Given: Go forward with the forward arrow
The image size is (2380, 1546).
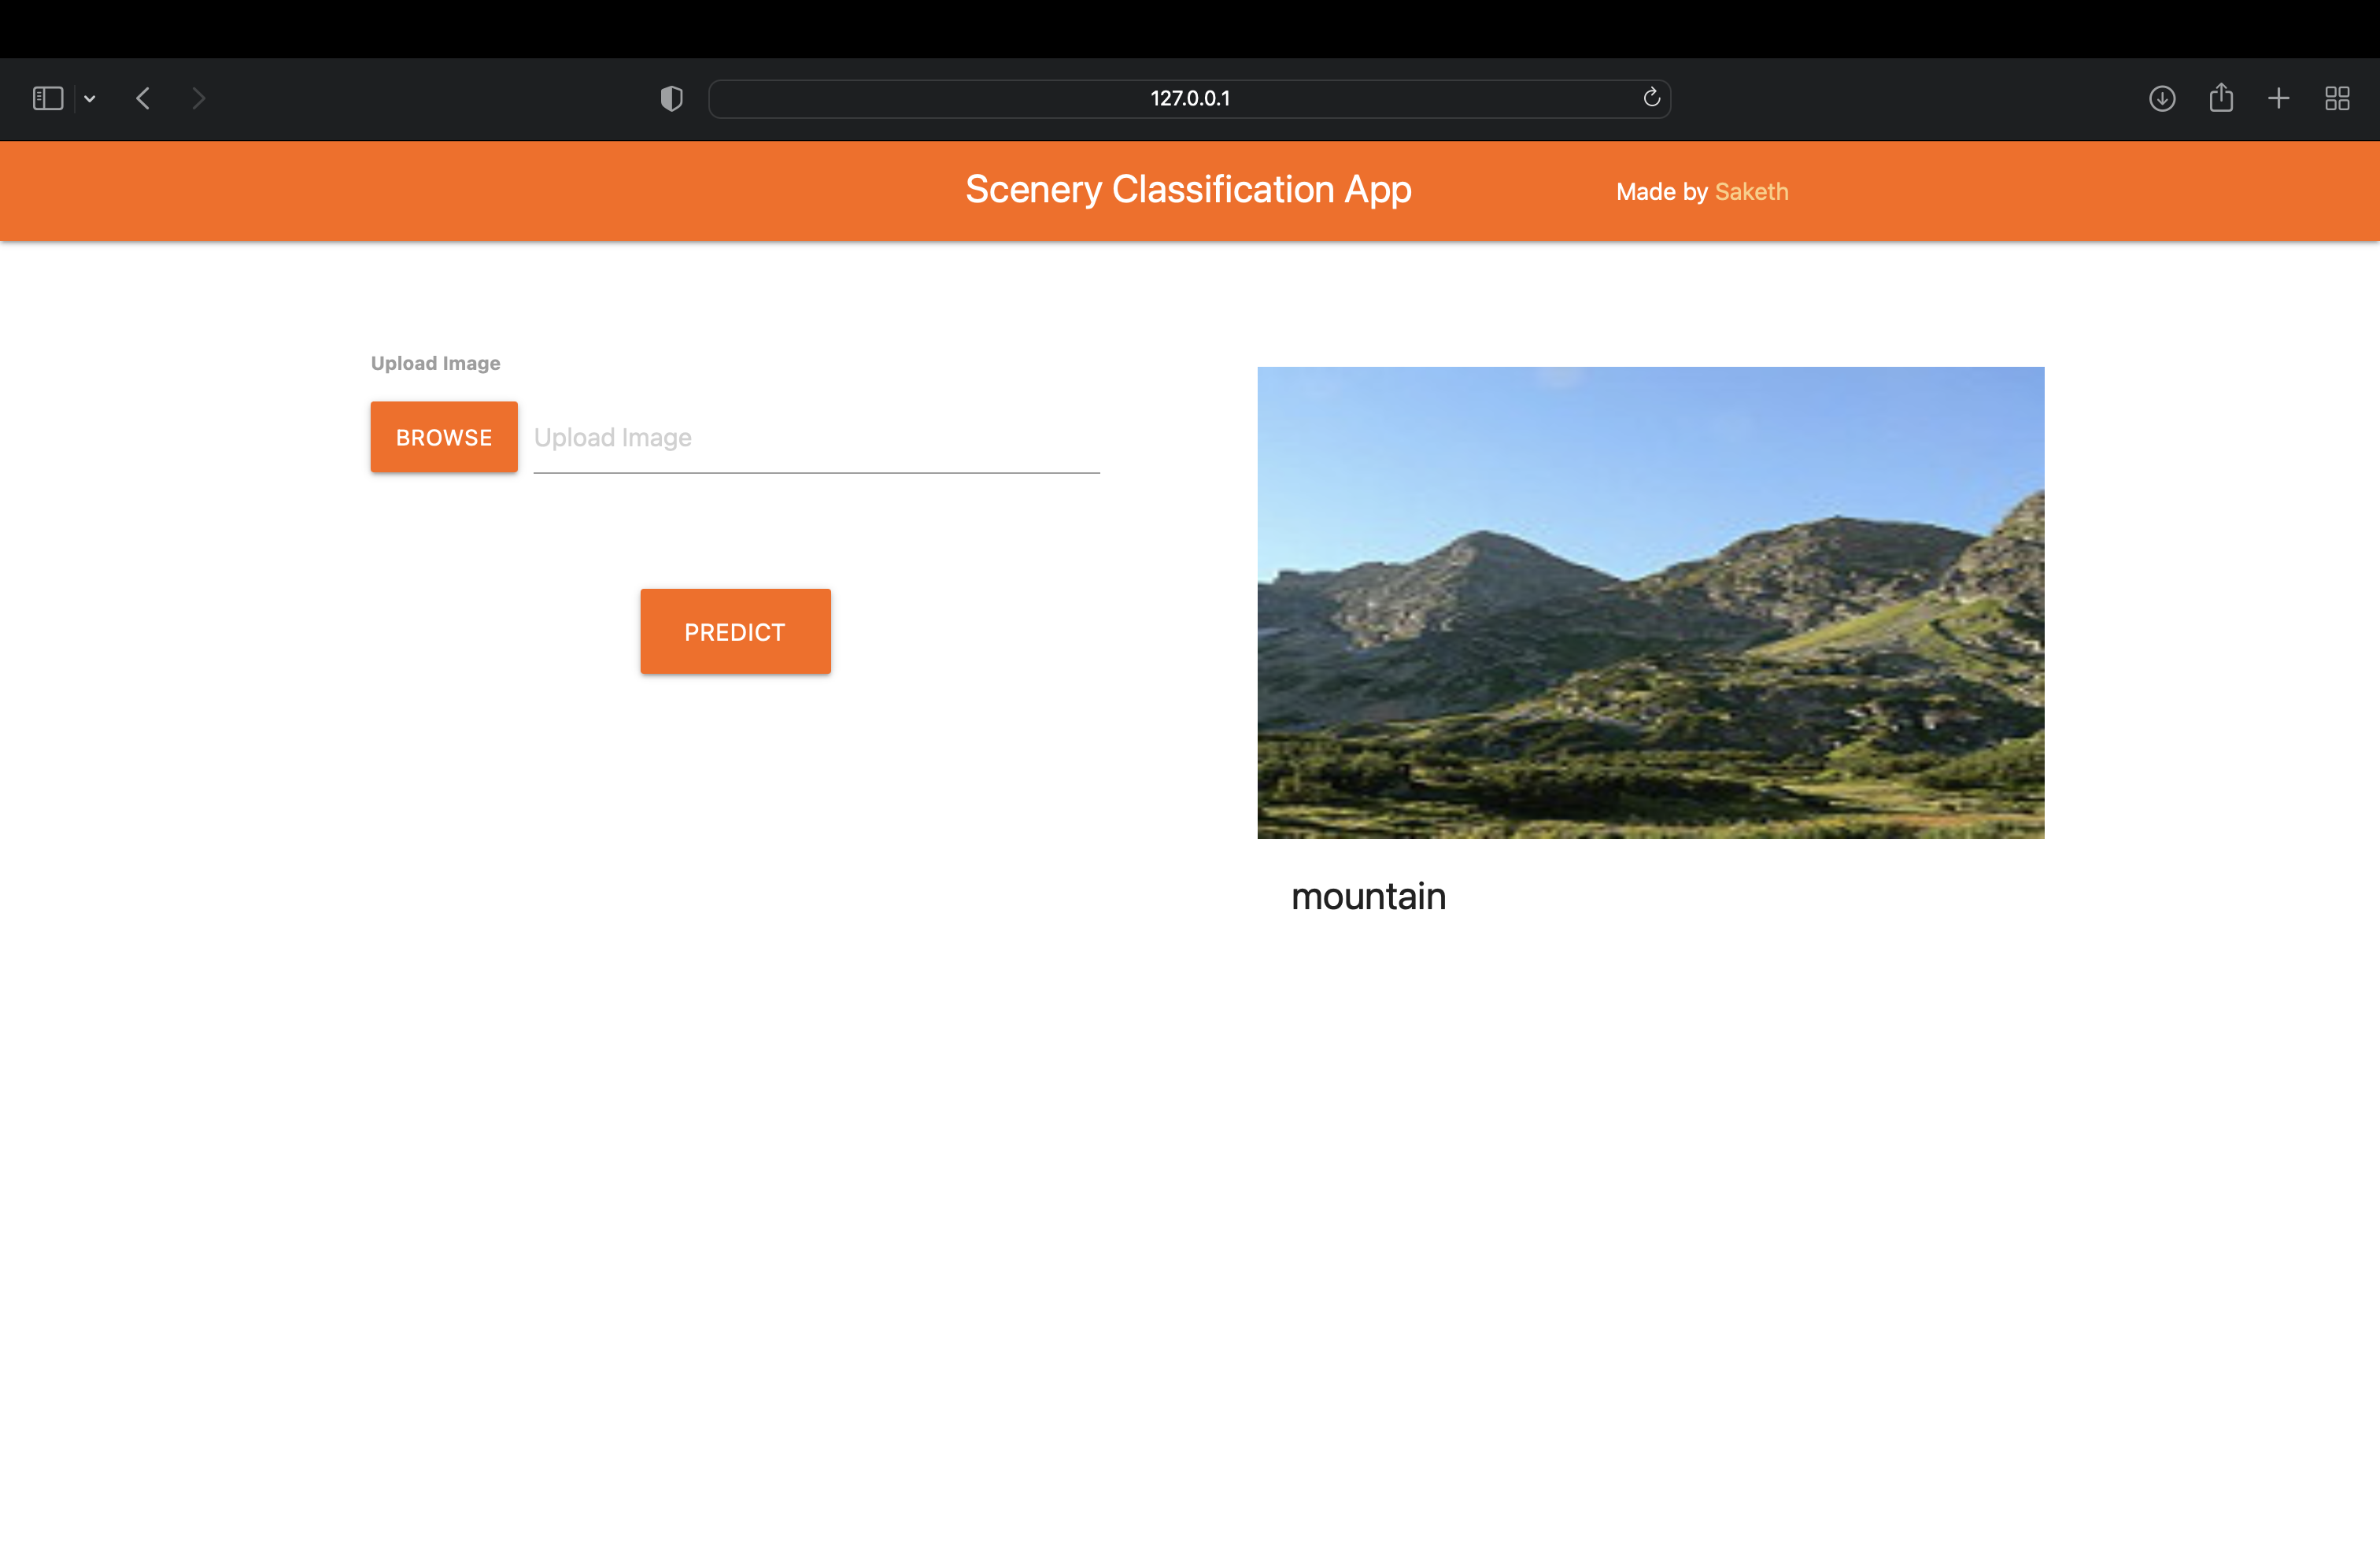Looking at the screenshot, I should 199,98.
